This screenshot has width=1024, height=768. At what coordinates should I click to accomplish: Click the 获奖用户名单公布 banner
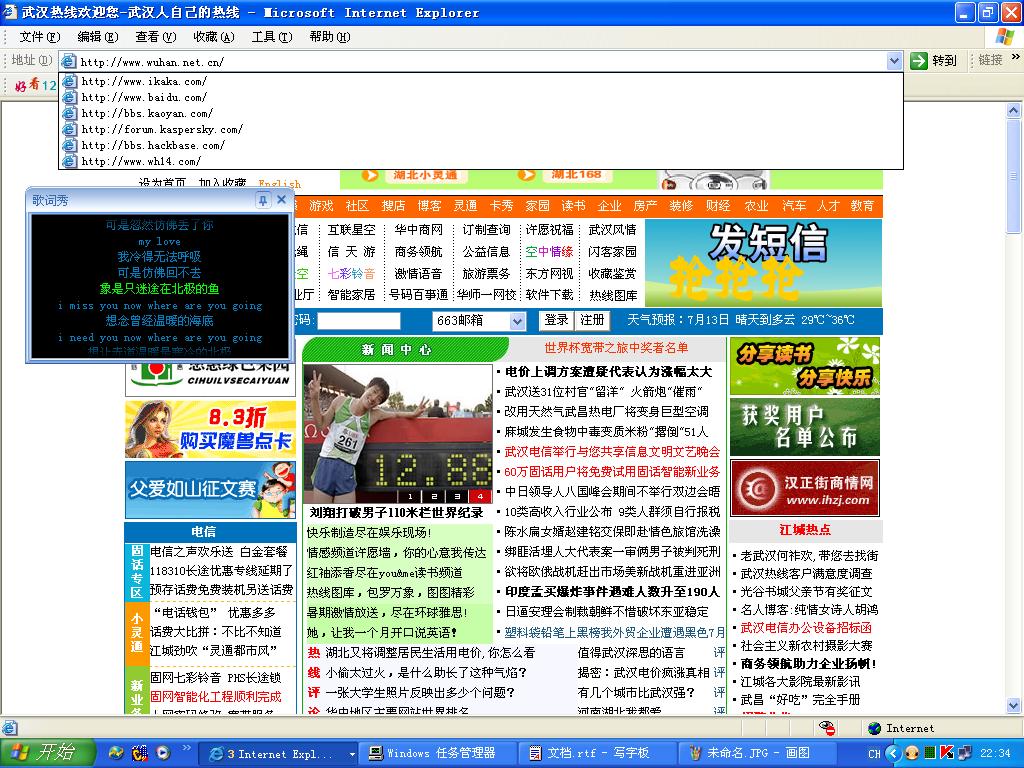click(x=805, y=426)
